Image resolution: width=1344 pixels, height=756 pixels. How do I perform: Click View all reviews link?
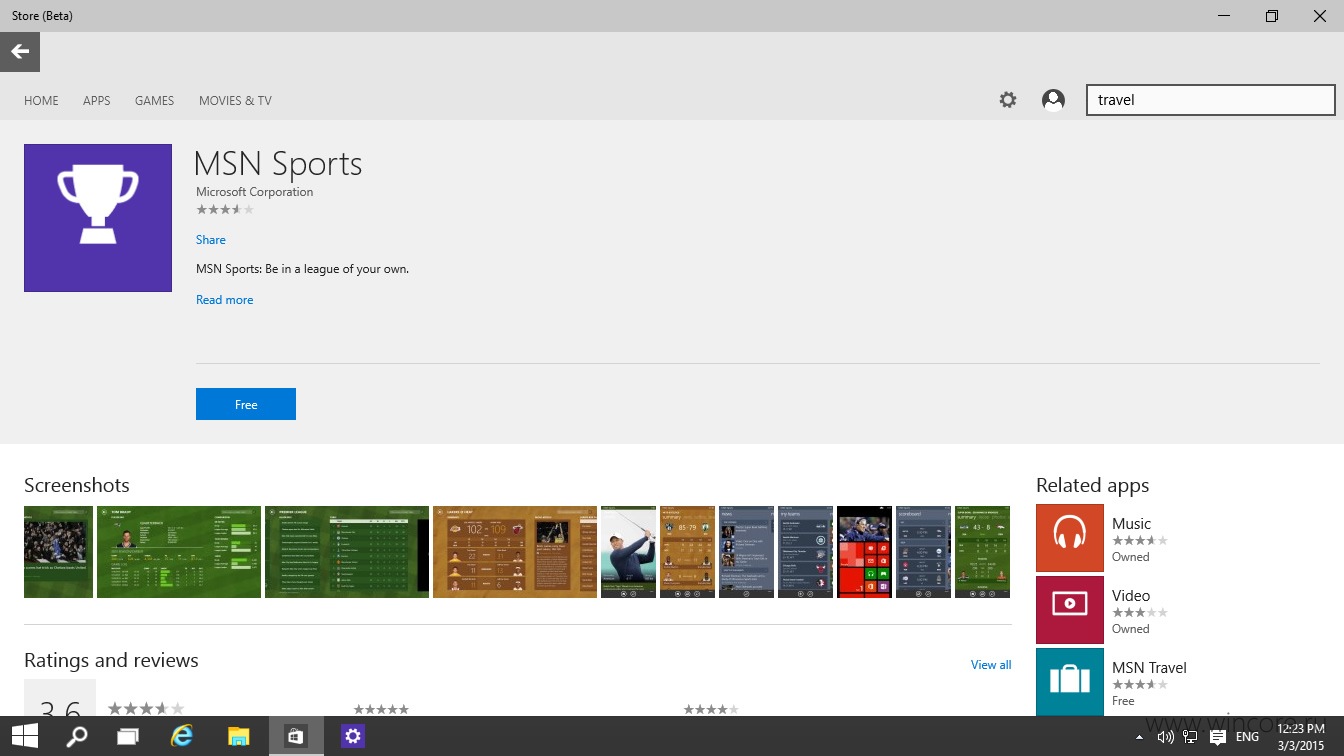point(991,665)
